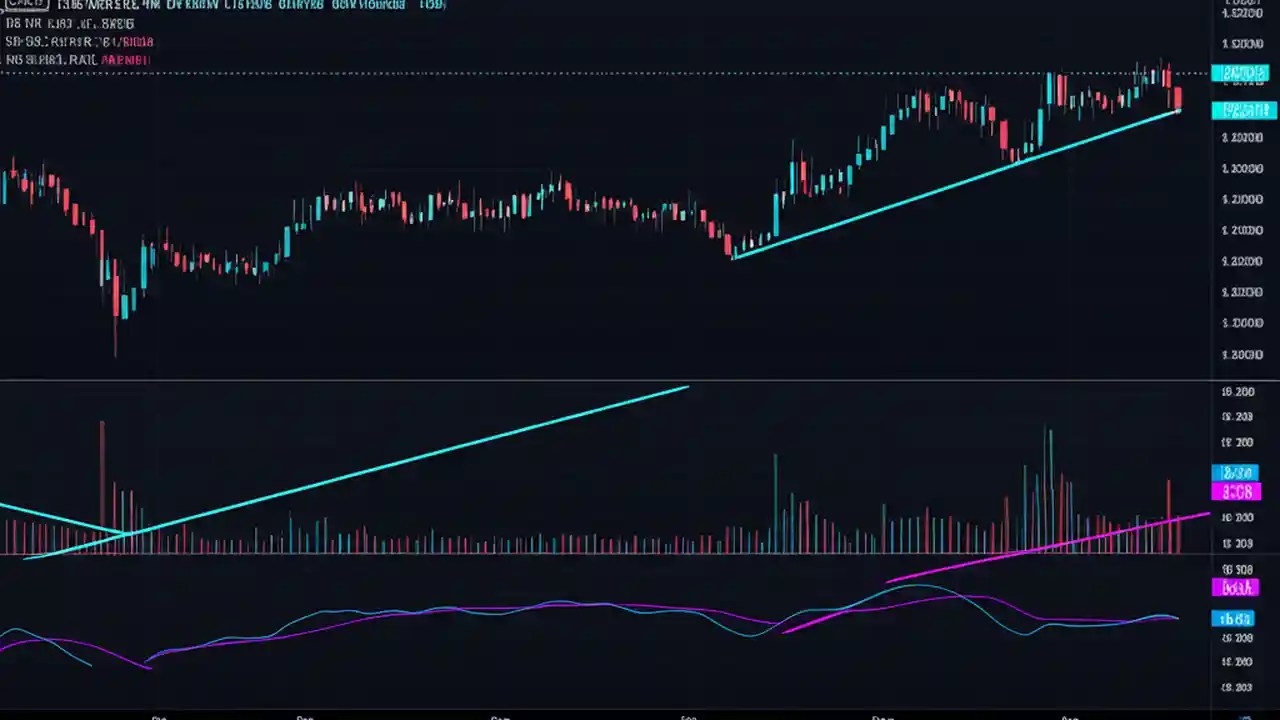Click the red indicator legend entry below the symbol
Screen dimensions: 1280x720
(78, 41)
